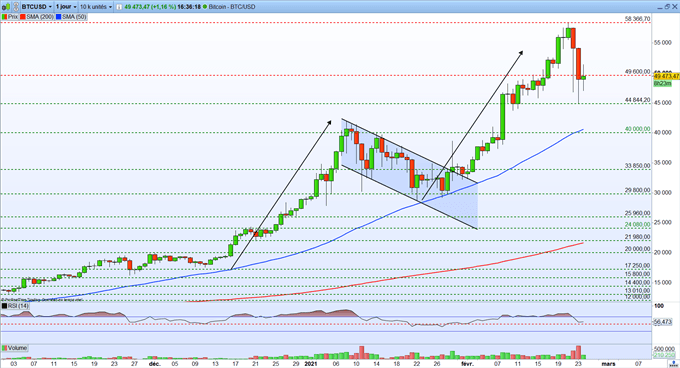Click the 'déc.' date axis label
This screenshot has width=680, height=368.
coord(154,364)
